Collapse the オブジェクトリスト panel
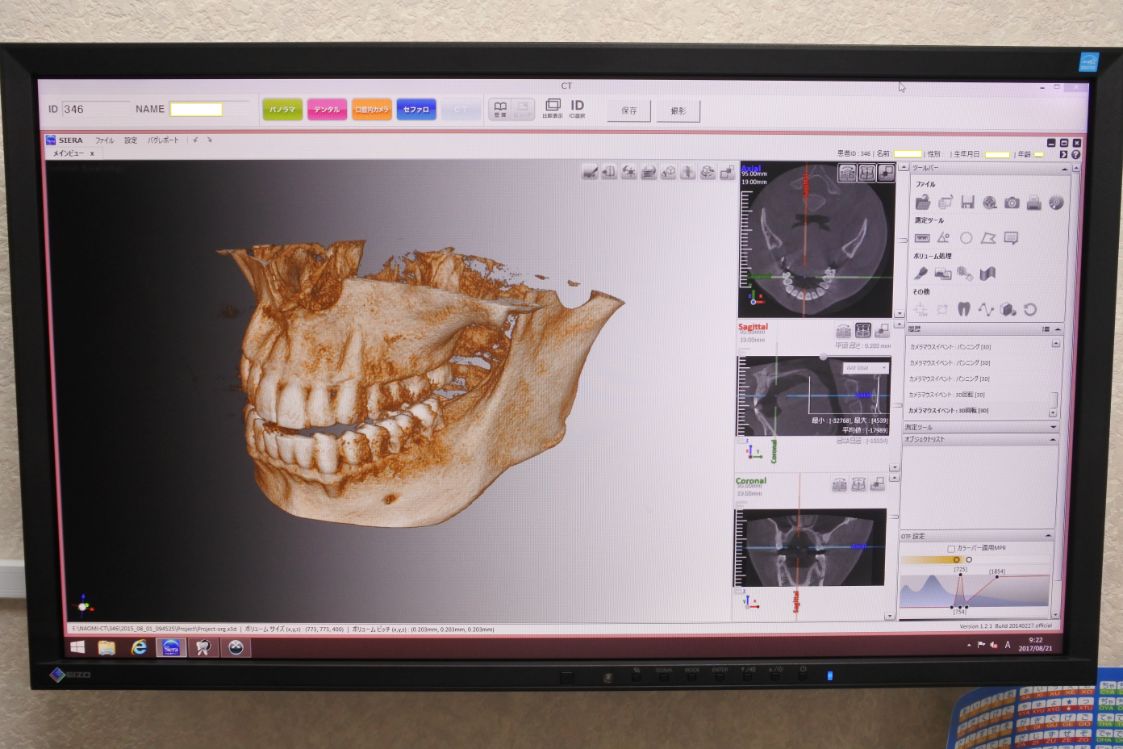 [x=1052, y=439]
